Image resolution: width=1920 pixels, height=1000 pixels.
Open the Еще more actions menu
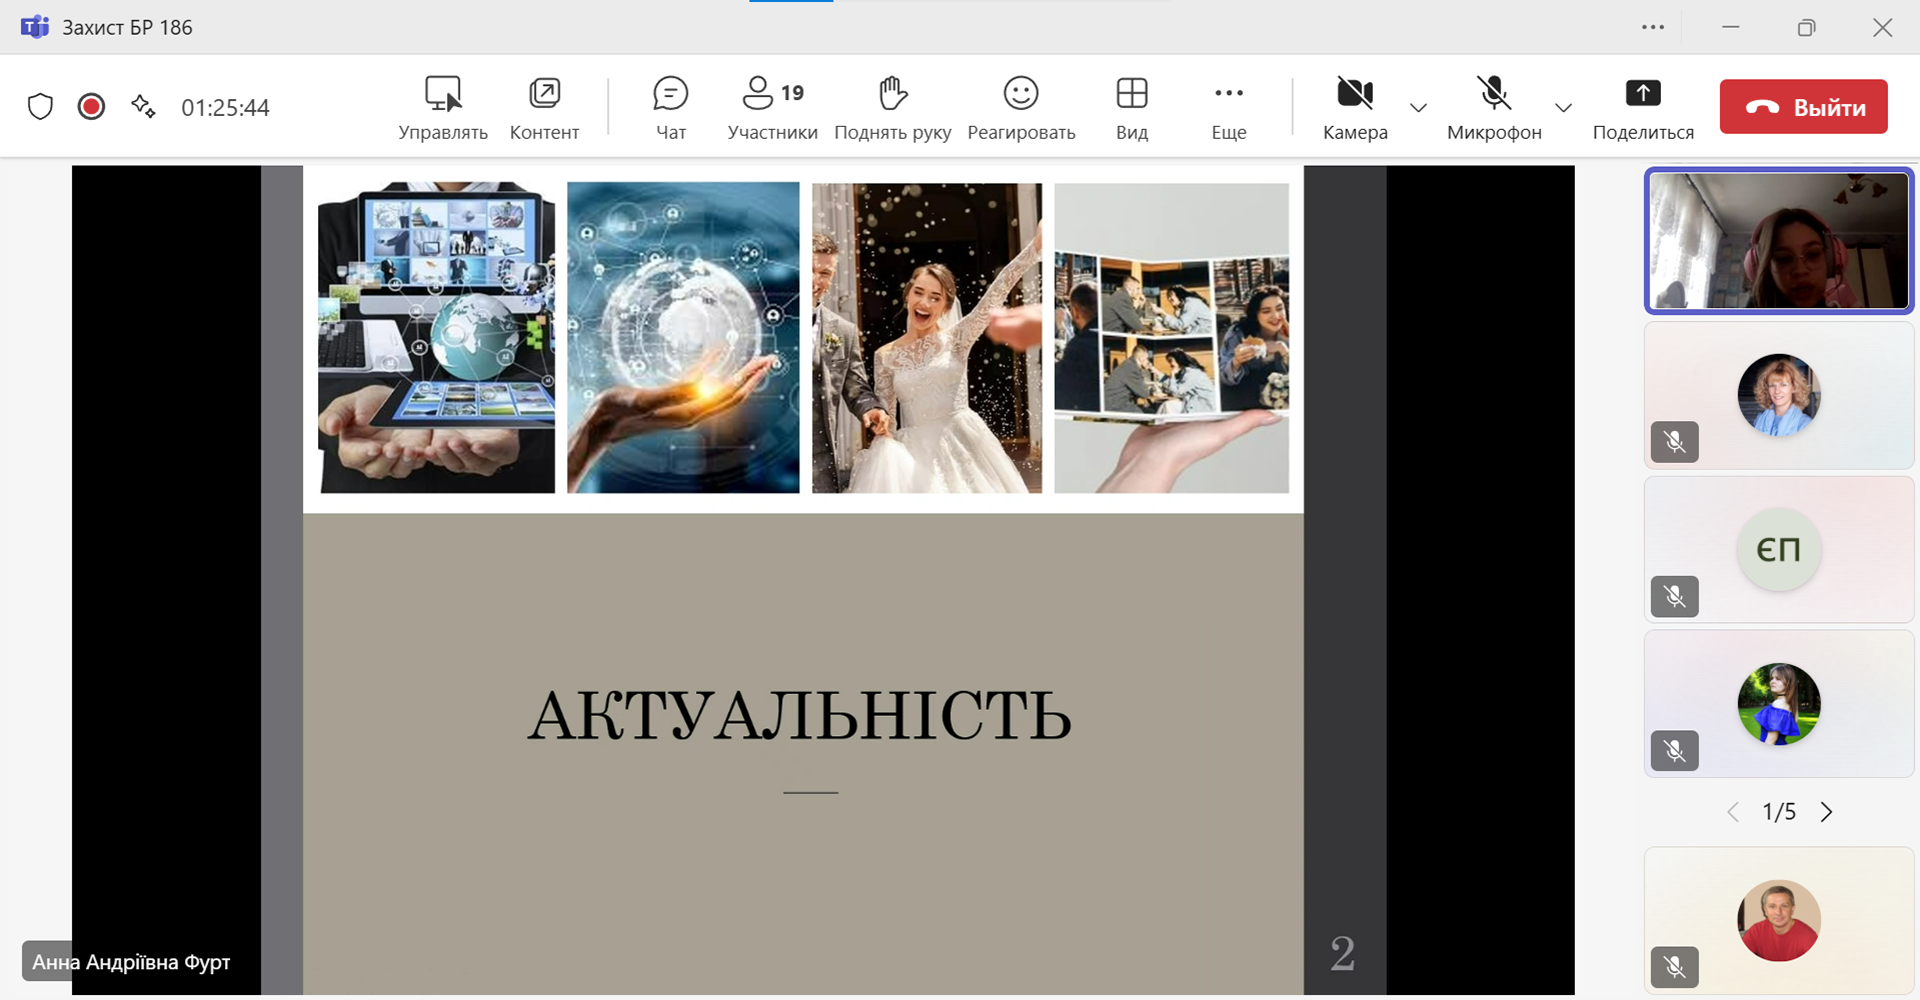coord(1228,107)
